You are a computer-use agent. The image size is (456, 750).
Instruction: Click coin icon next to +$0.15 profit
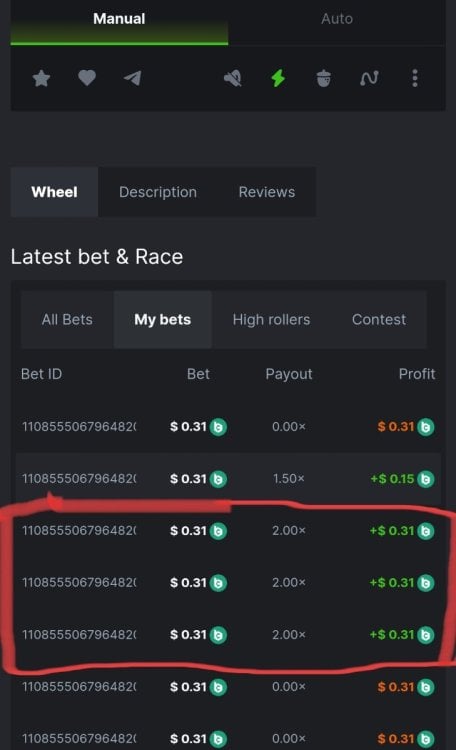pos(426,479)
